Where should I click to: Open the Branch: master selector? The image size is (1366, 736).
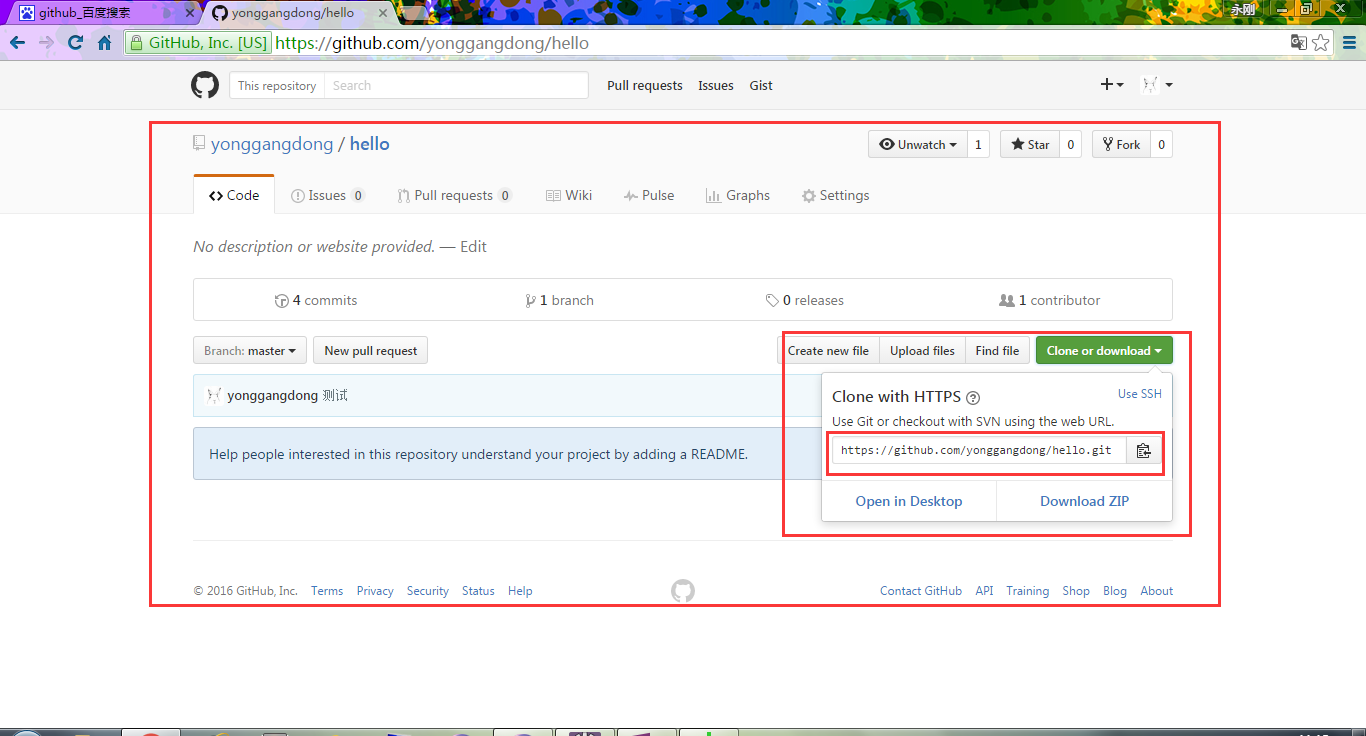tap(250, 351)
